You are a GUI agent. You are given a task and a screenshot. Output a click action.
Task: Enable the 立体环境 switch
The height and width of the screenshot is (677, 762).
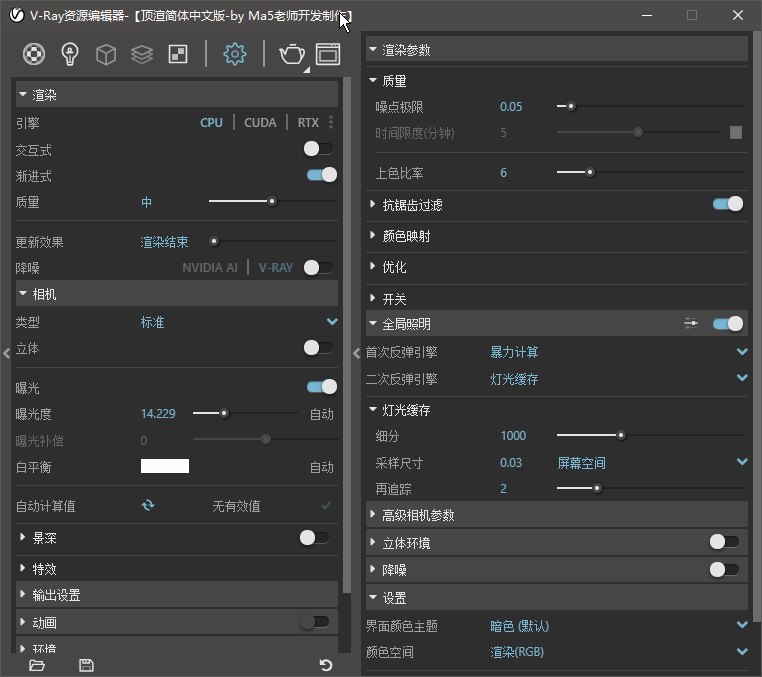725,541
